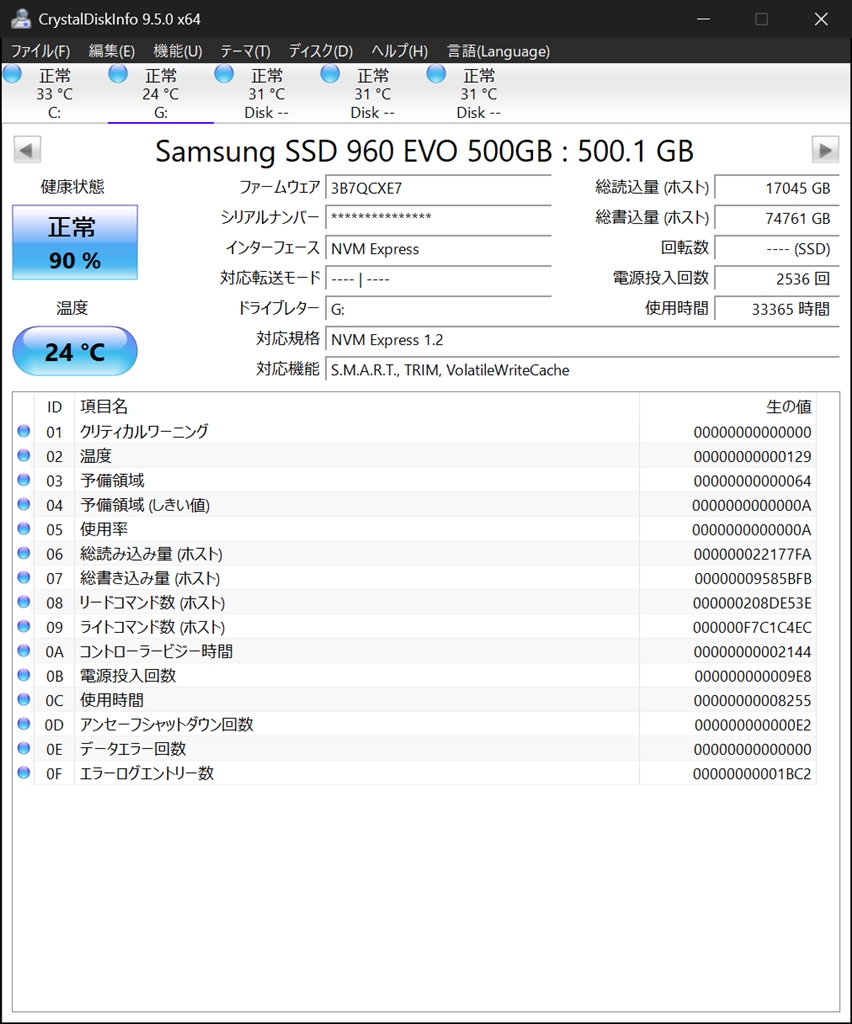Image resolution: width=852 pixels, height=1024 pixels.
Task: Click status icon for row 09 ライトコマンド数
Action: [24, 626]
